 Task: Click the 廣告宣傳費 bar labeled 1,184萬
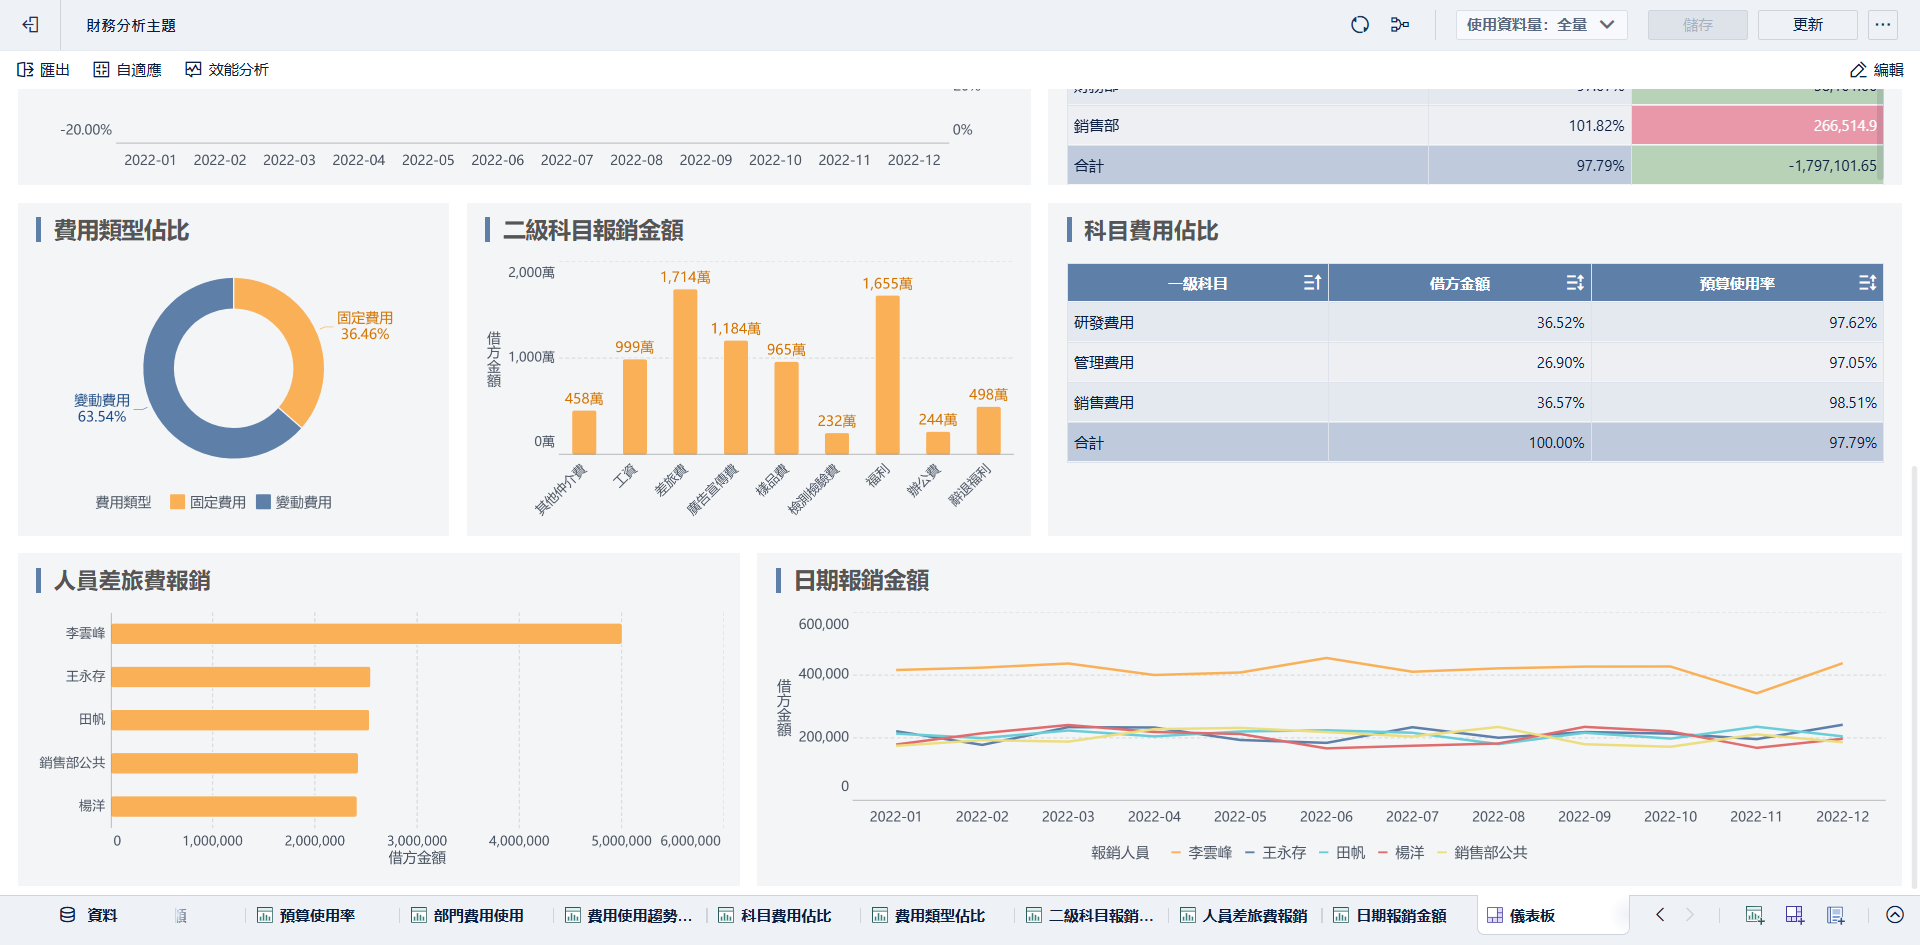[736, 398]
